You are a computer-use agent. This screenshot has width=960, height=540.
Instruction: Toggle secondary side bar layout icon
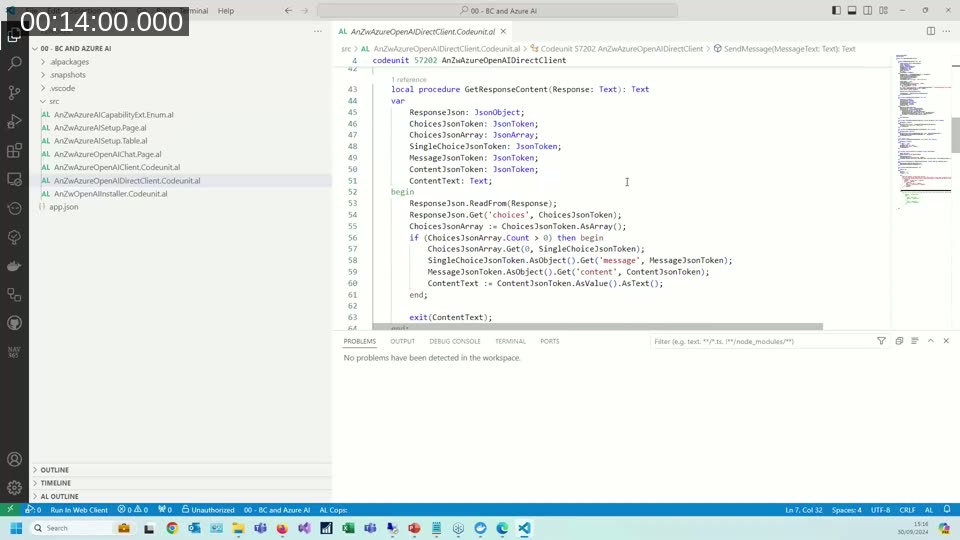[868, 10]
